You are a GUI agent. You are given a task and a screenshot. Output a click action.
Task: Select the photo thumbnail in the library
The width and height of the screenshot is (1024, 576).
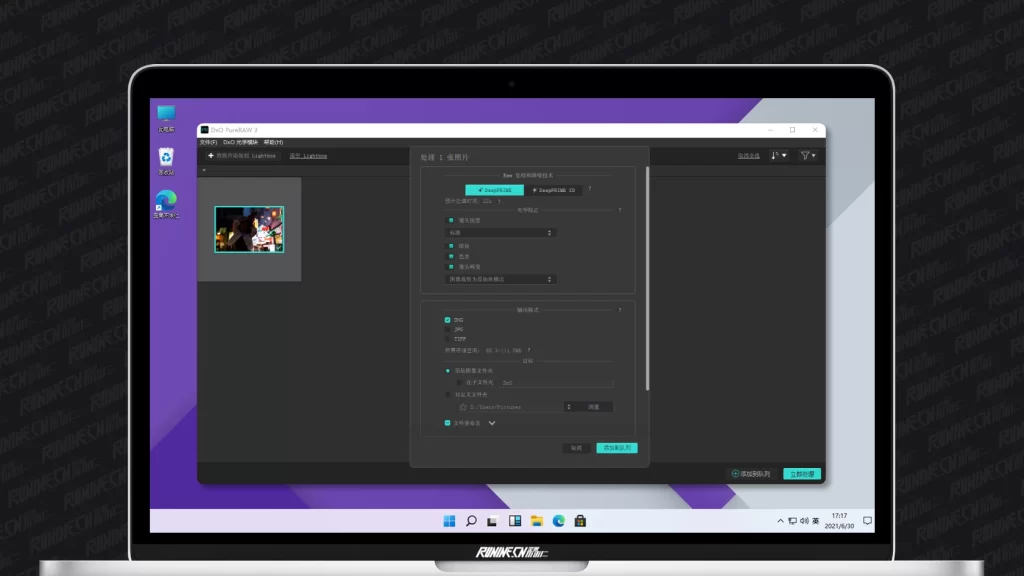point(249,229)
